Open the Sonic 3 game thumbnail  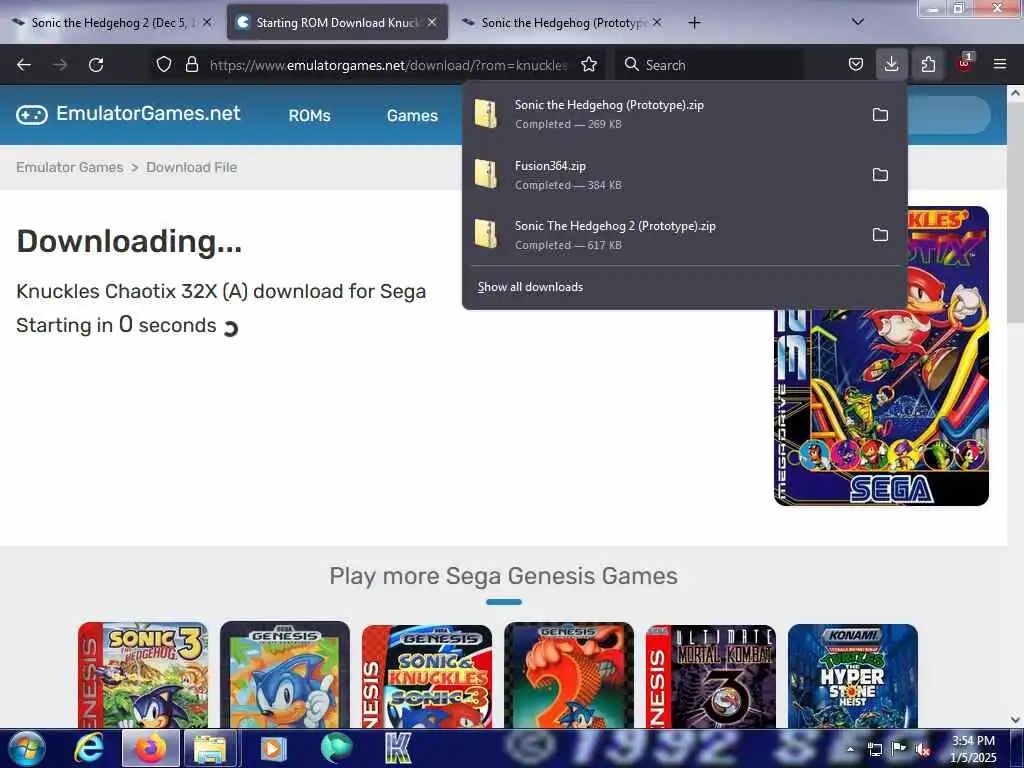143,675
